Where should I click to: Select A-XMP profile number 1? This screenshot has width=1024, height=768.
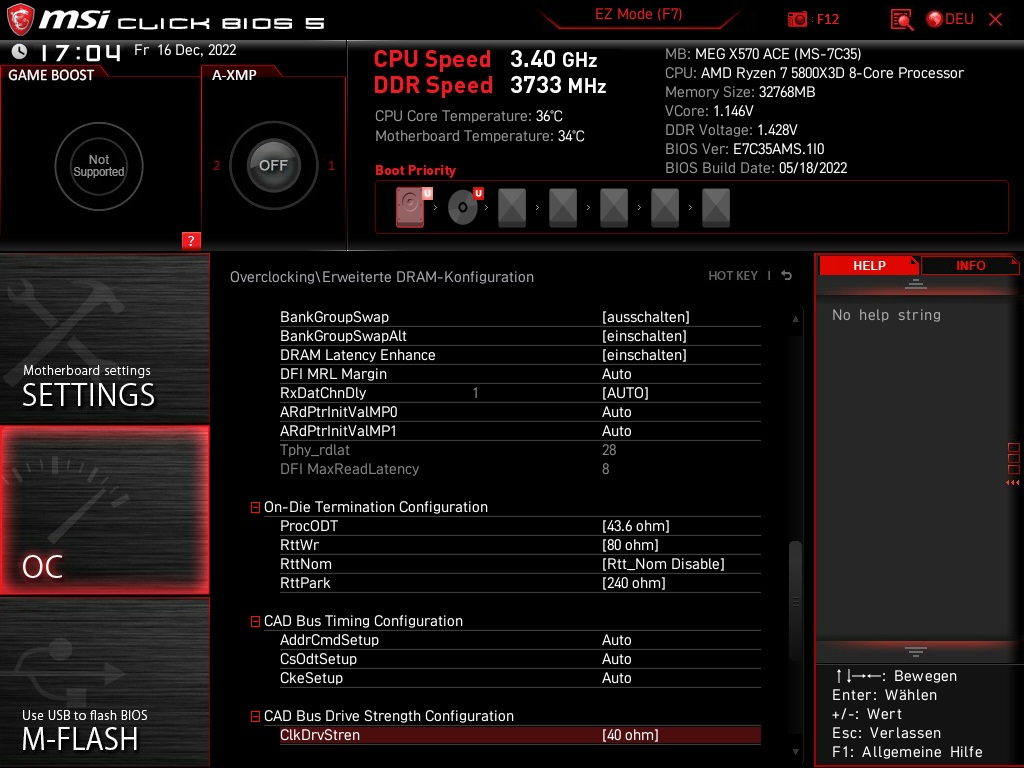(331, 166)
